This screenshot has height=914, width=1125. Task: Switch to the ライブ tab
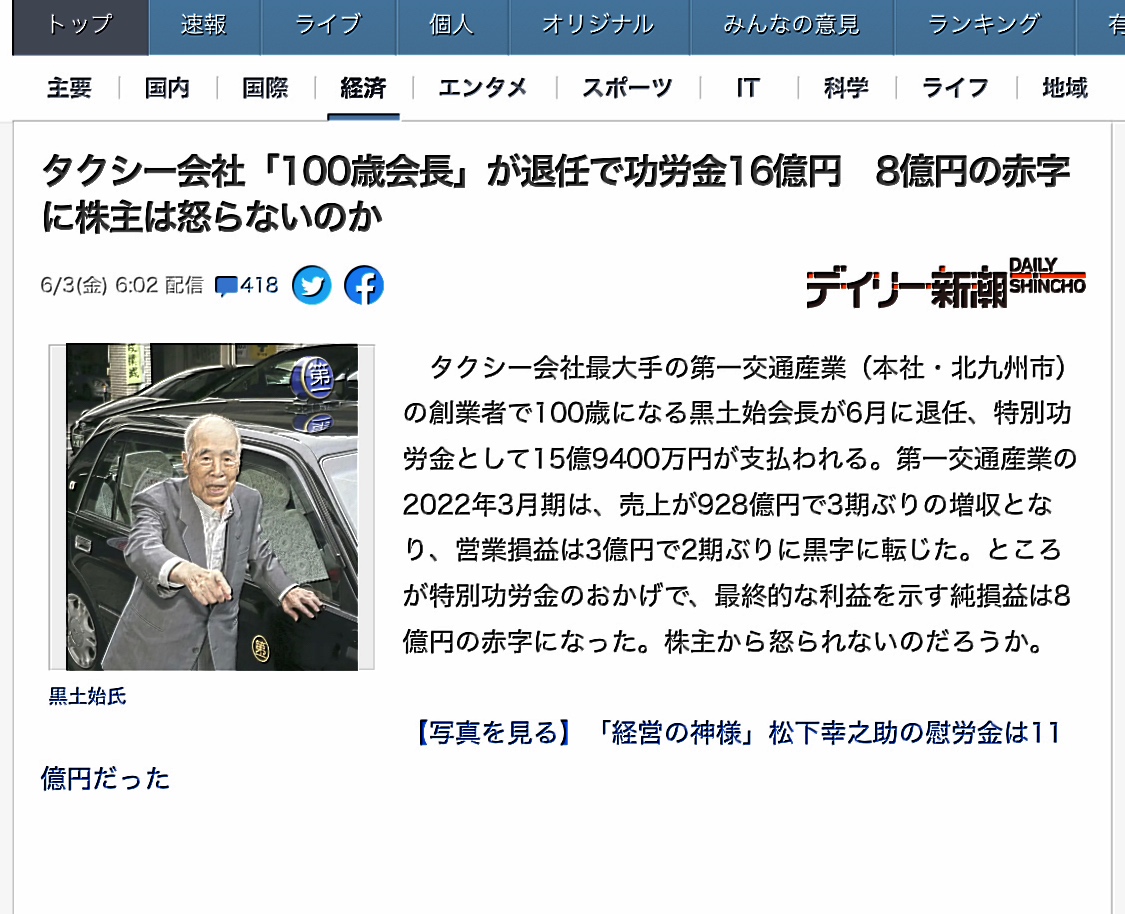[329, 27]
